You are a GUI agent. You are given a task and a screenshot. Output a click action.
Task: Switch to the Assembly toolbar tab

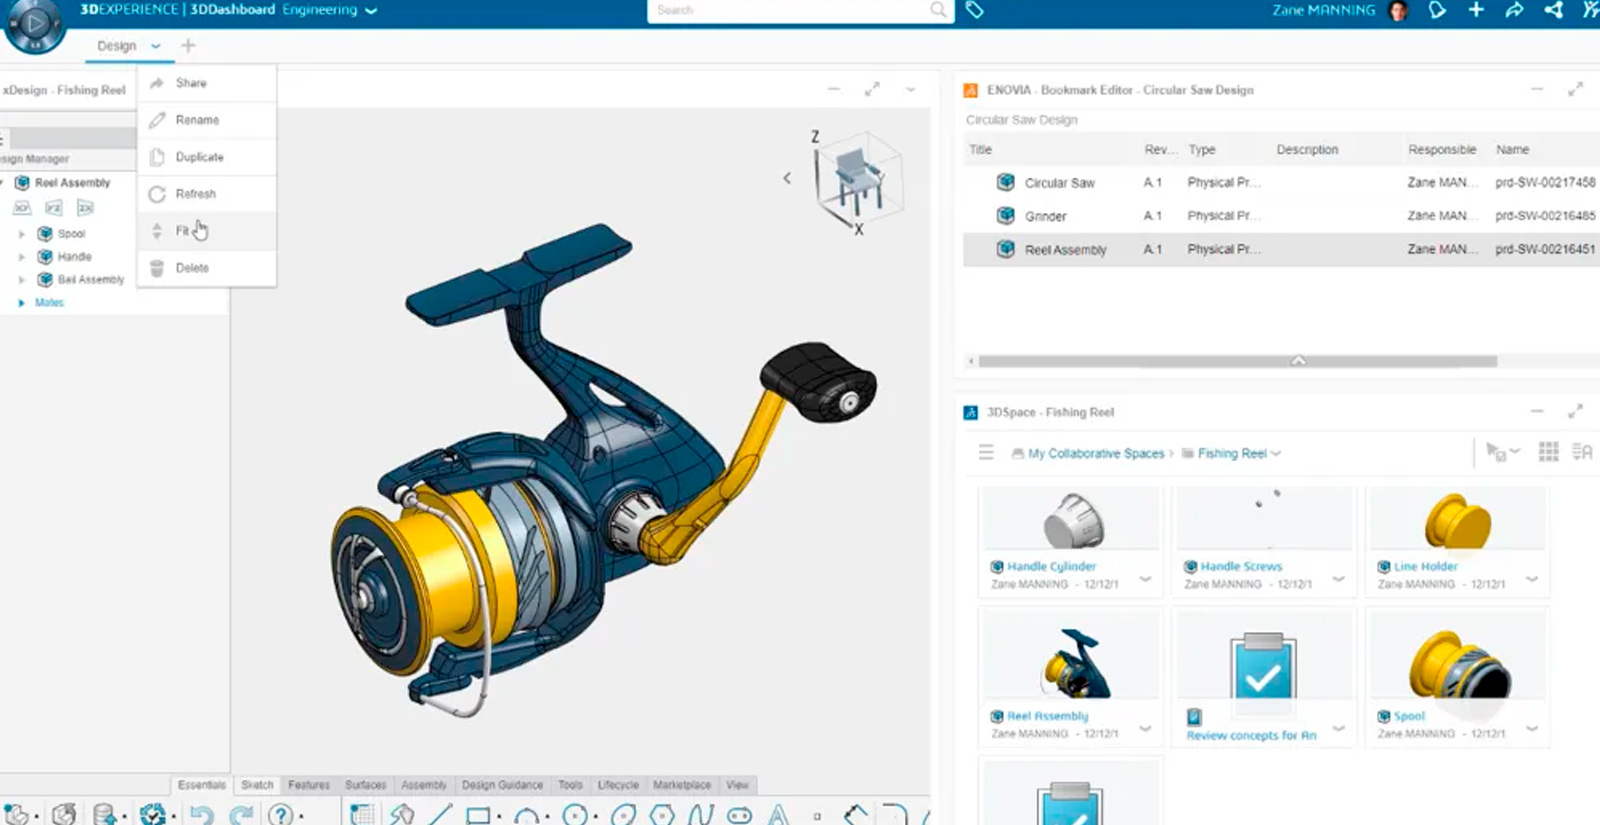tap(424, 785)
